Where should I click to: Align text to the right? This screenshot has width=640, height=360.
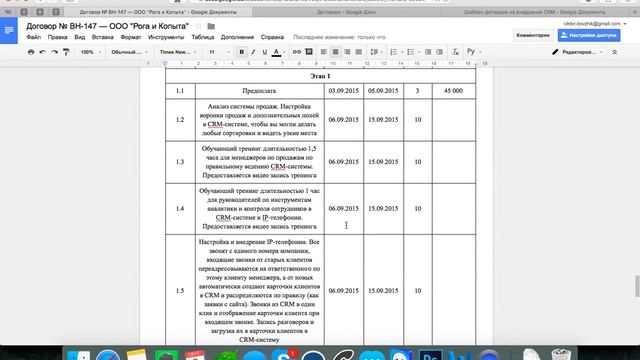click(x=347, y=52)
